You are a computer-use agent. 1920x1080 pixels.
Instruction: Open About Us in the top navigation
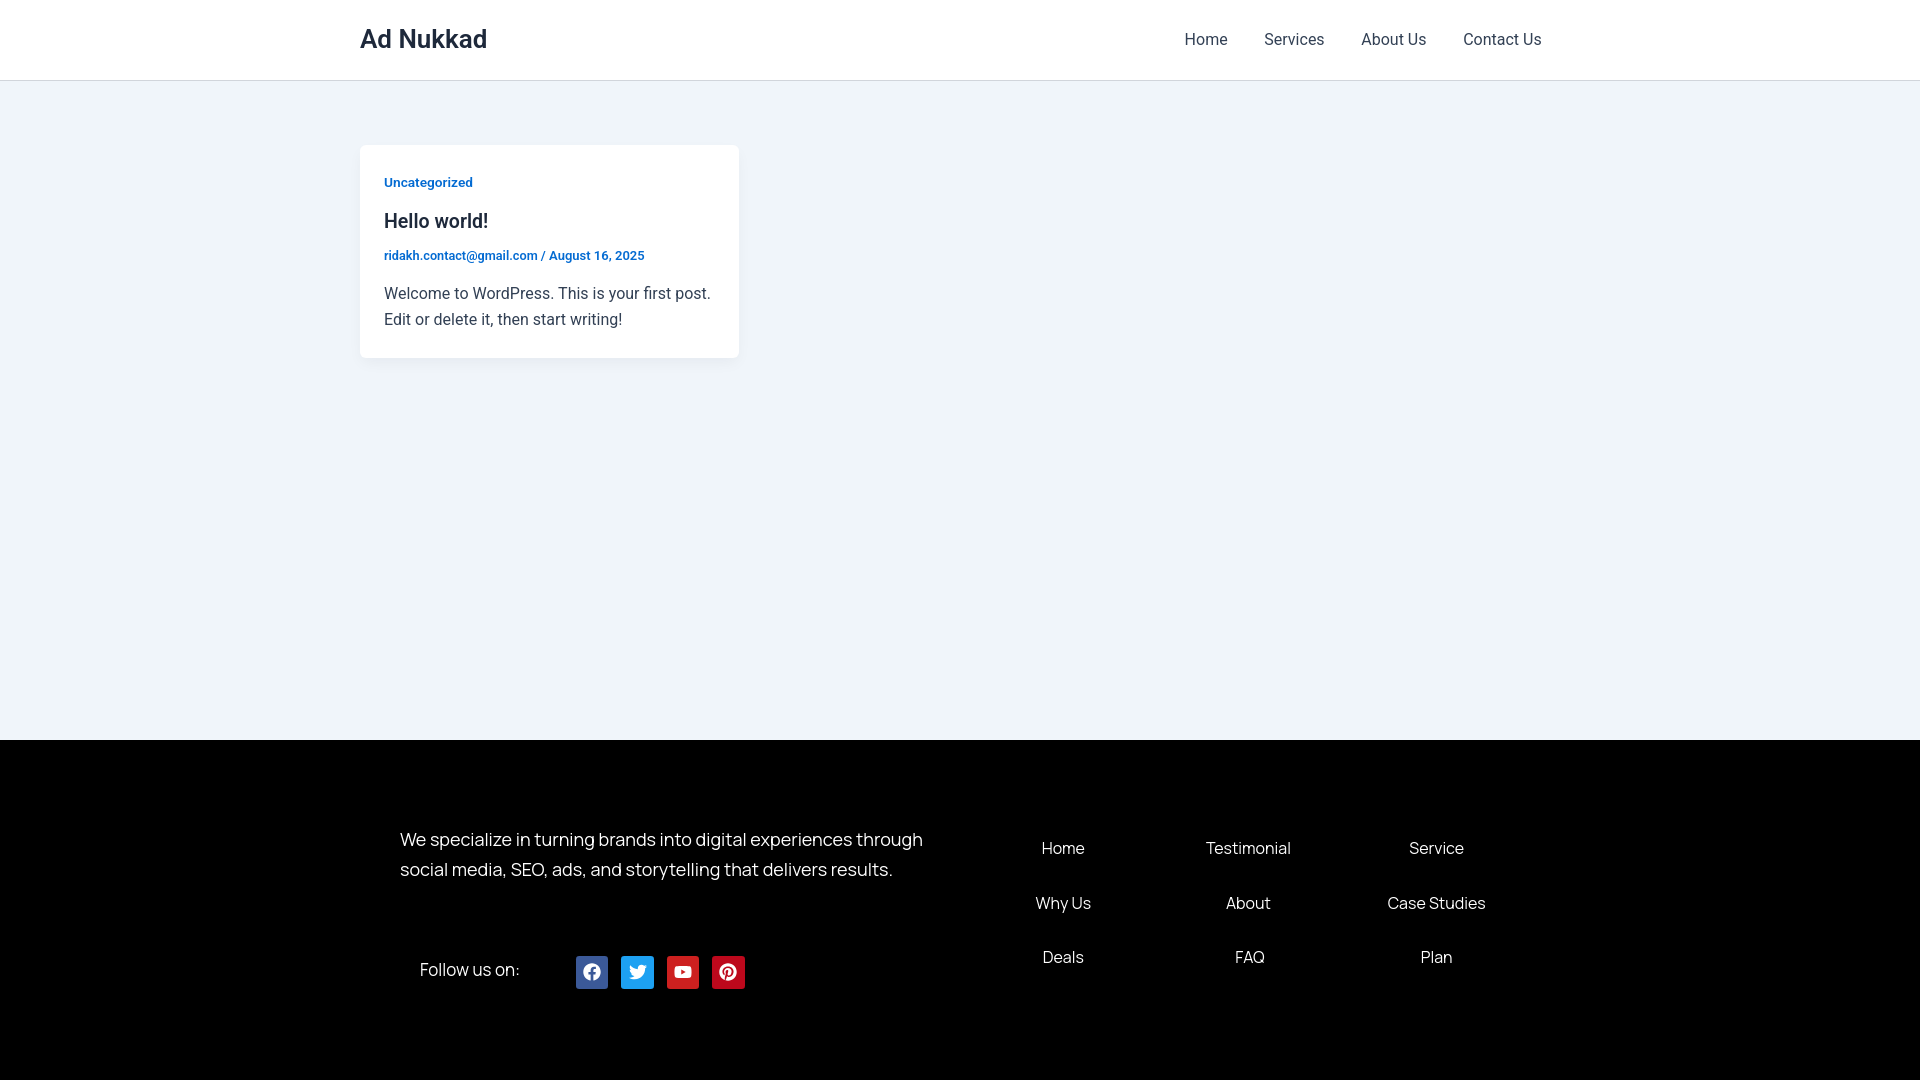point(1393,40)
